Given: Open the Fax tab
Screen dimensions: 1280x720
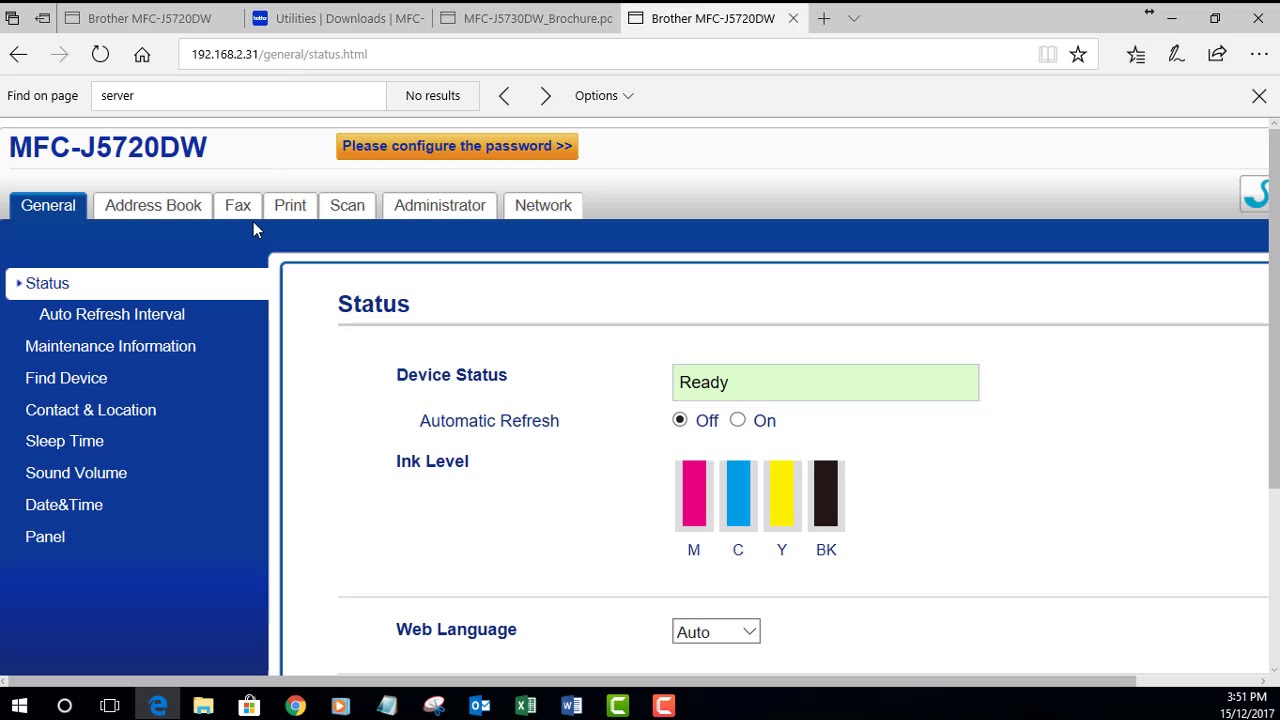Looking at the screenshot, I should coord(238,205).
